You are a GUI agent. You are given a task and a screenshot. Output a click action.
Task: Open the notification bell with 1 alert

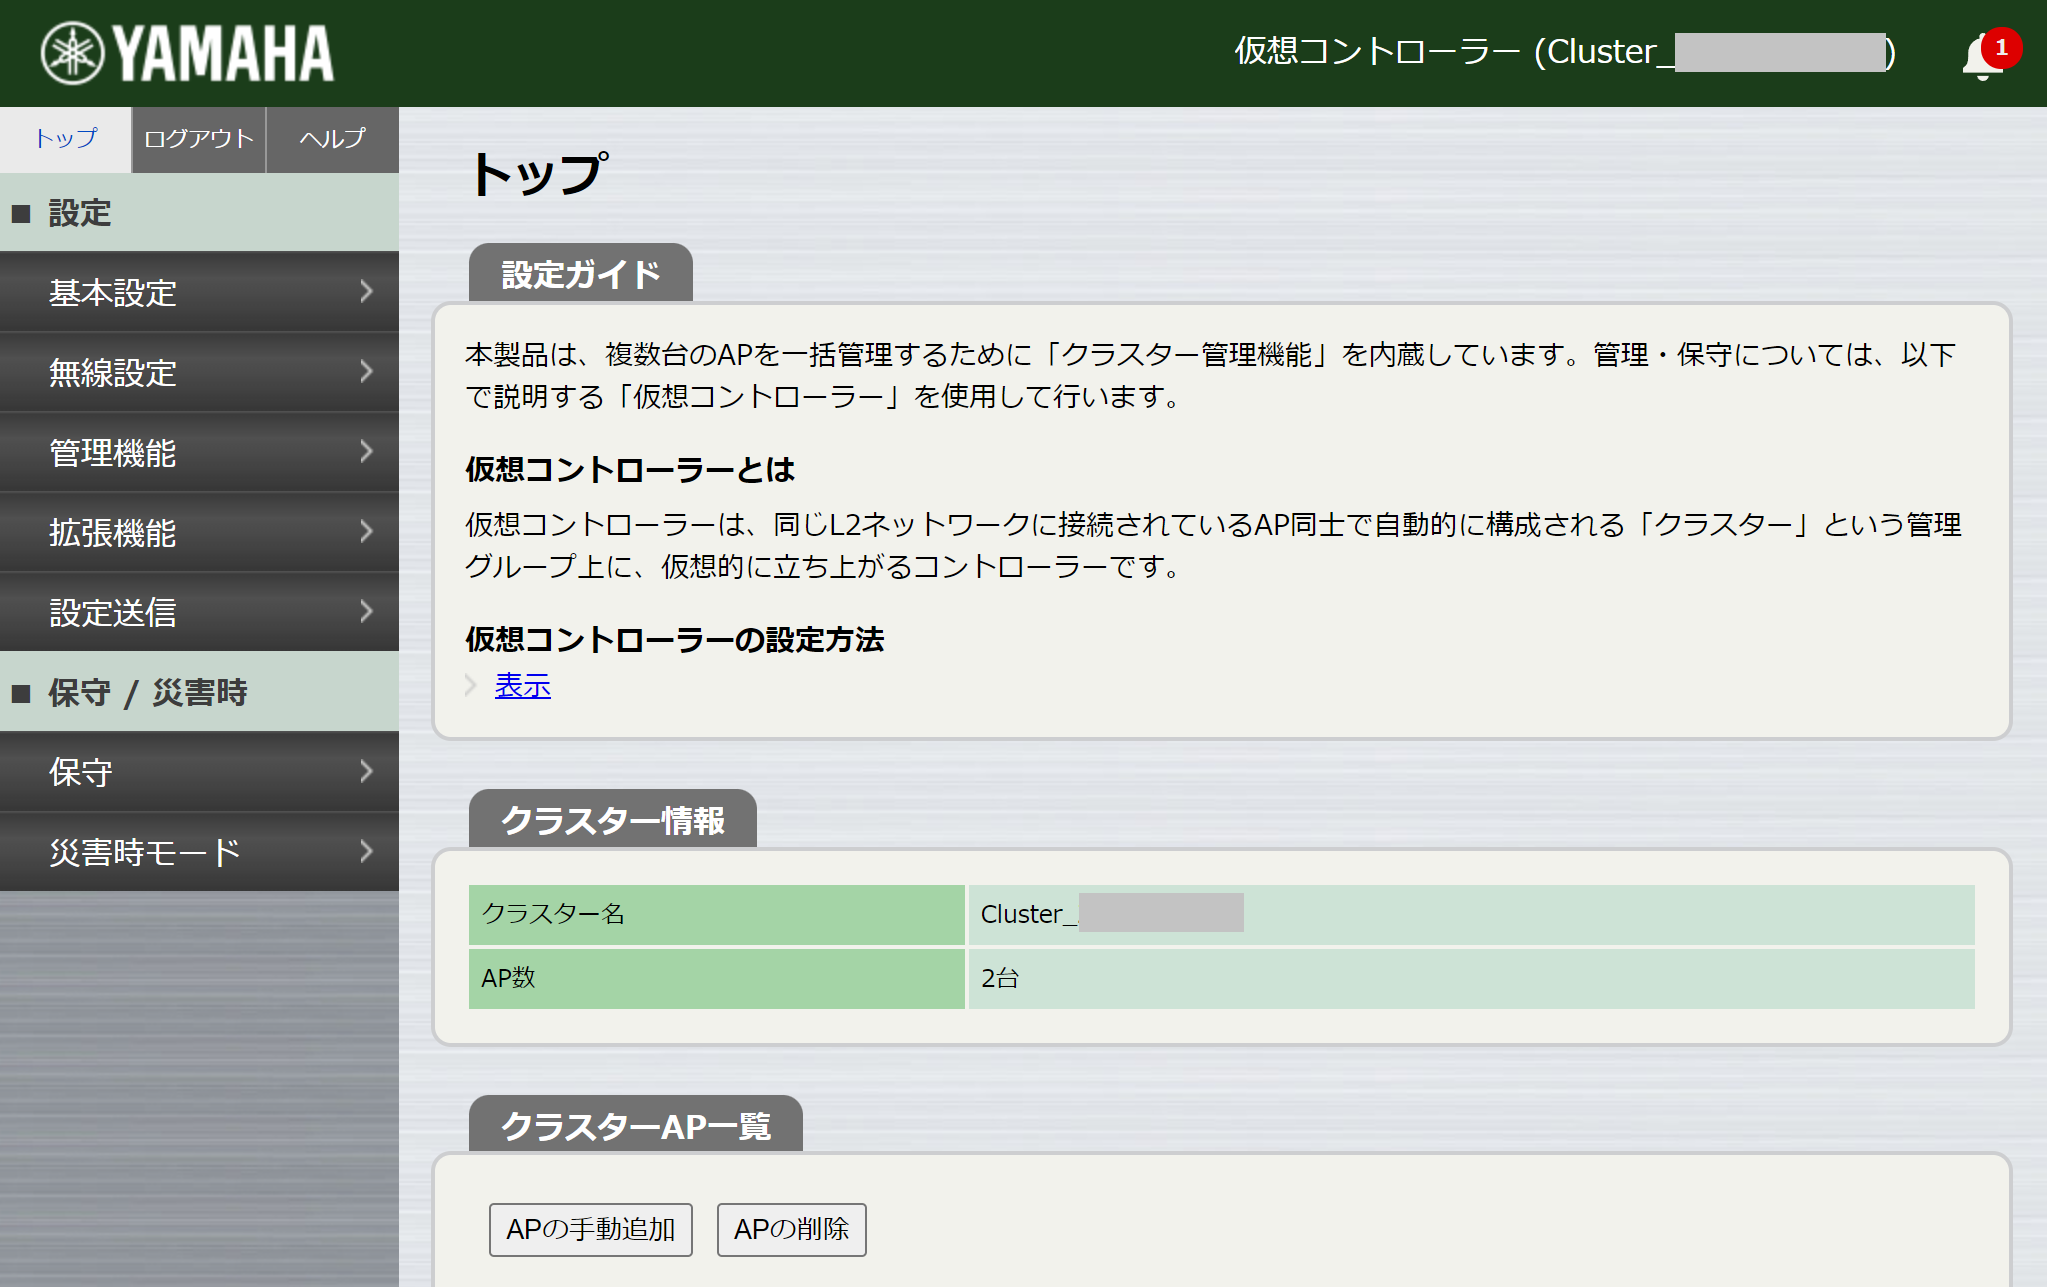[1979, 55]
